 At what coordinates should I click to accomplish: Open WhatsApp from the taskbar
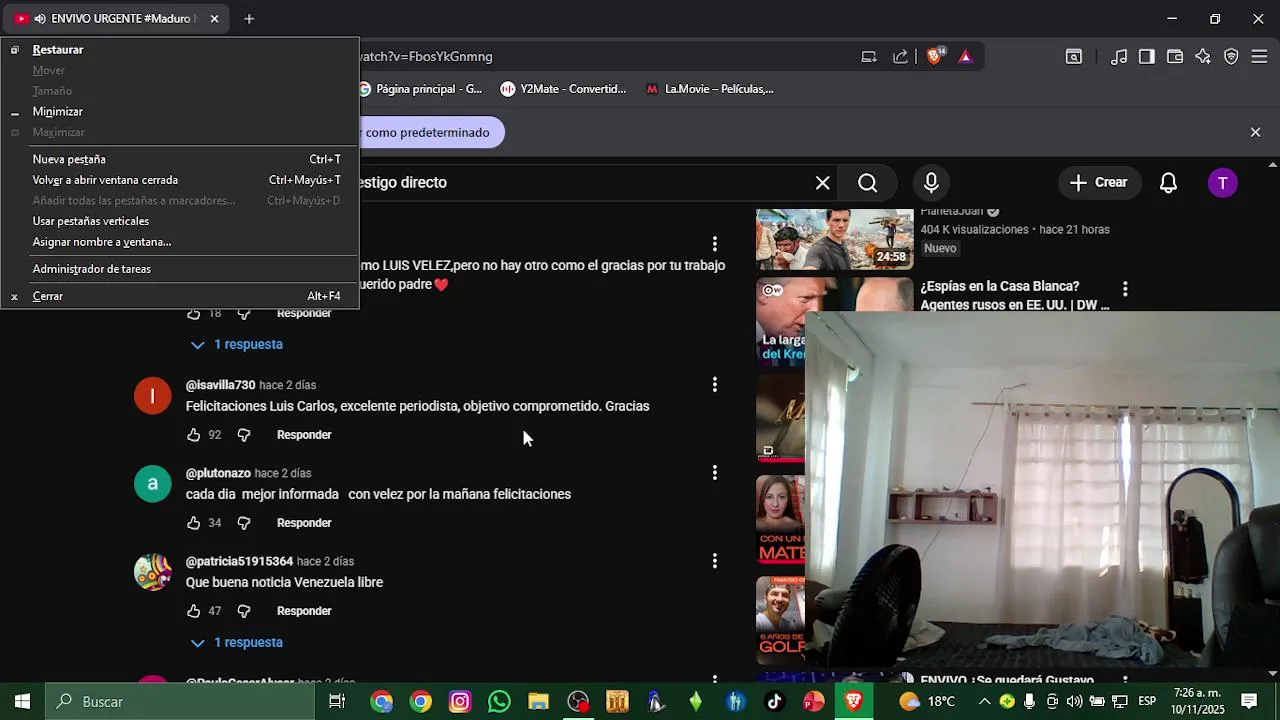[x=499, y=702]
